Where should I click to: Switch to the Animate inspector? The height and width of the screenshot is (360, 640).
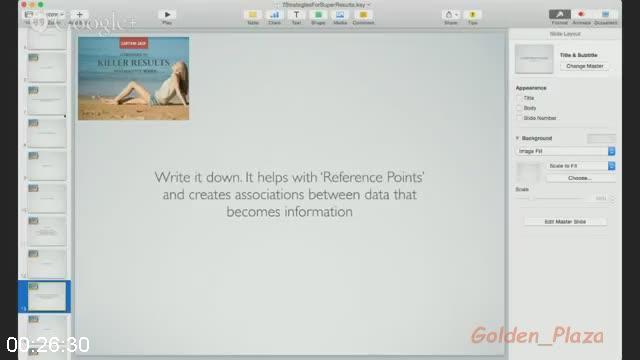click(x=581, y=14)
